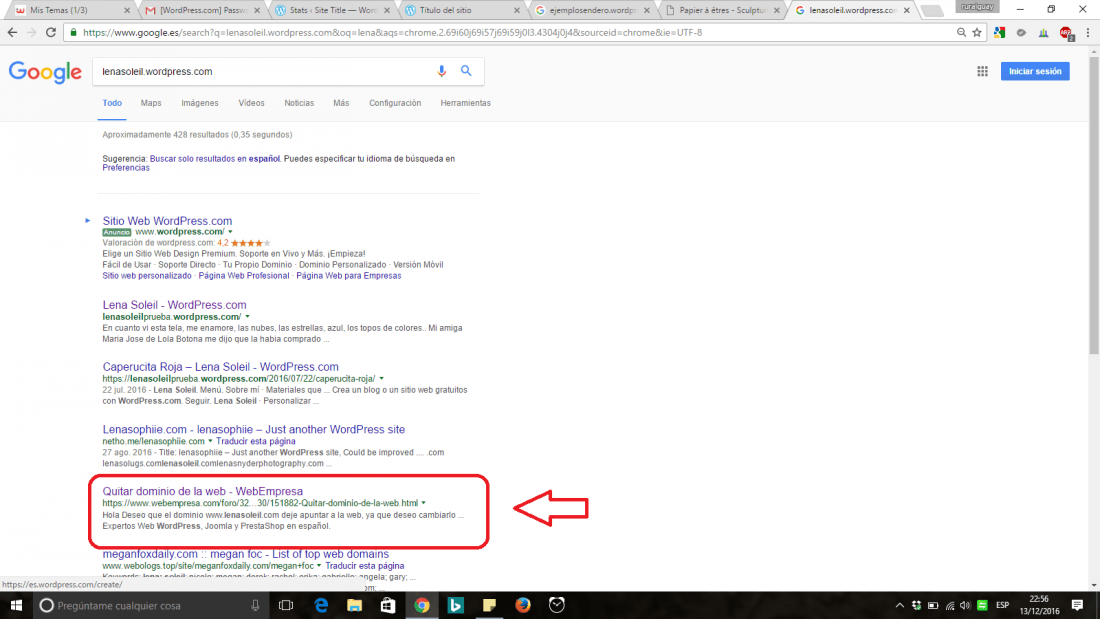Click the network icon in the system tray
1100x619 pixels.
click(x=950, y=606)
